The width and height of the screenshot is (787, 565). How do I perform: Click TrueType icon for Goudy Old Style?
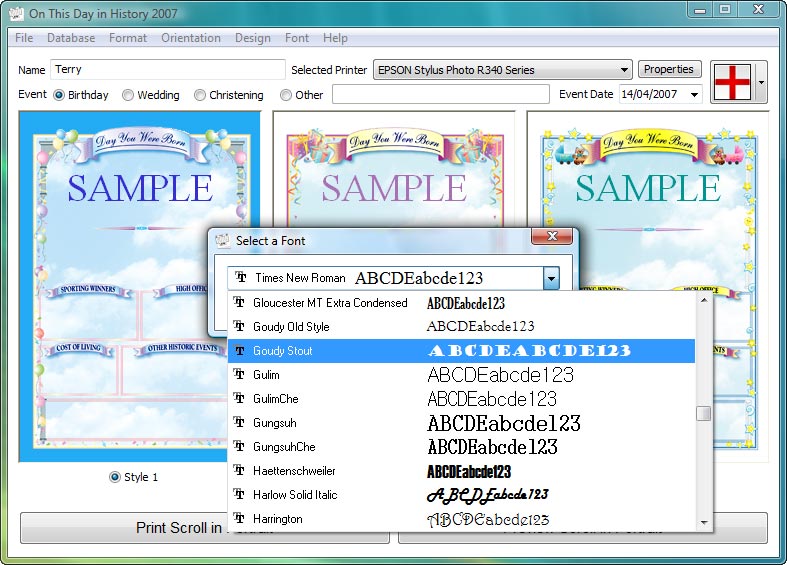click(x=239, y=326)
